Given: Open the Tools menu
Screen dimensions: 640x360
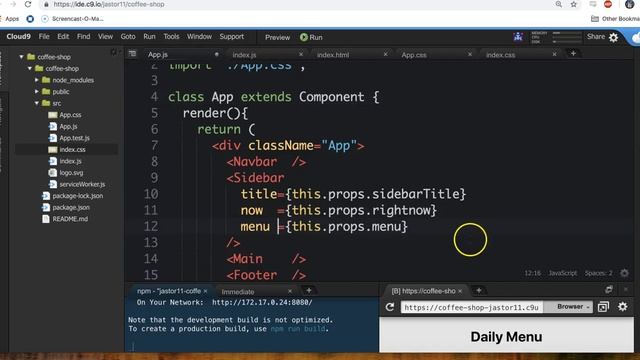Looking at the screenshot, I should 171,37.
